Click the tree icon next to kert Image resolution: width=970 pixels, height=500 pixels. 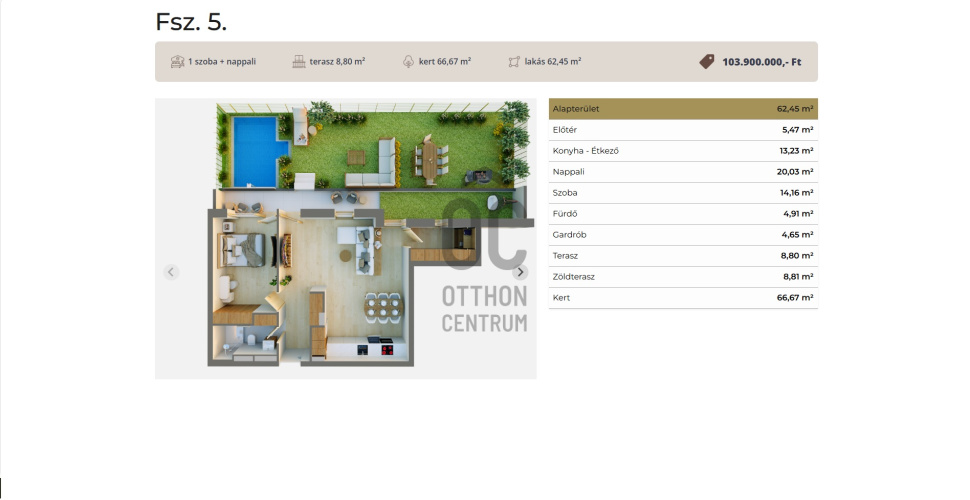coord(408,61)
